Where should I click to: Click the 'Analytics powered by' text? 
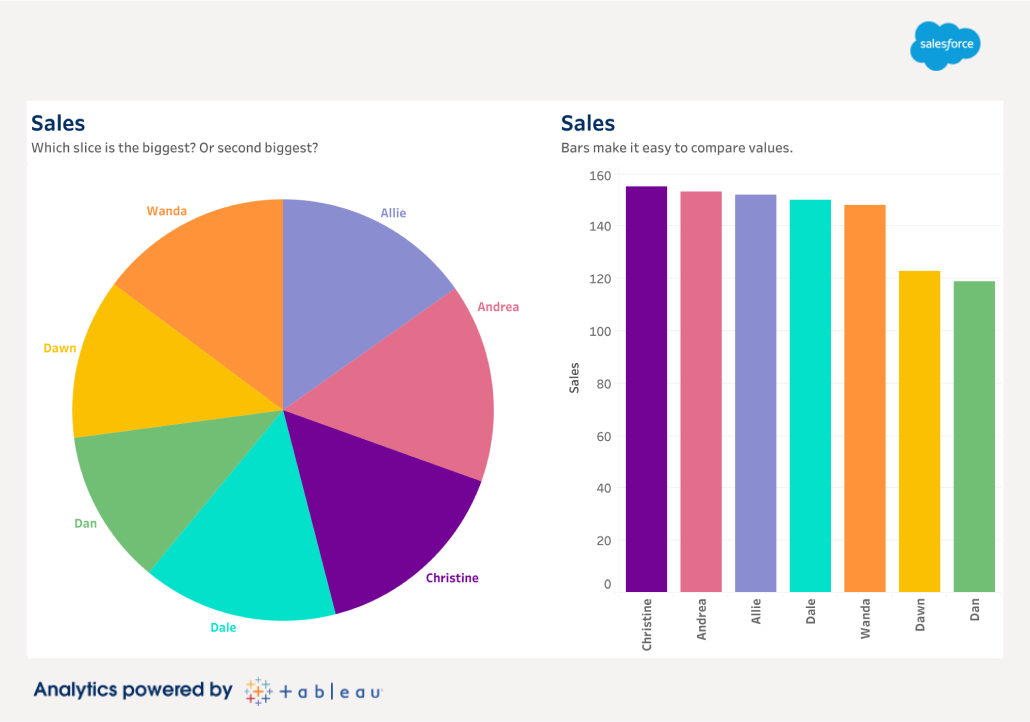tap(133, 690)
